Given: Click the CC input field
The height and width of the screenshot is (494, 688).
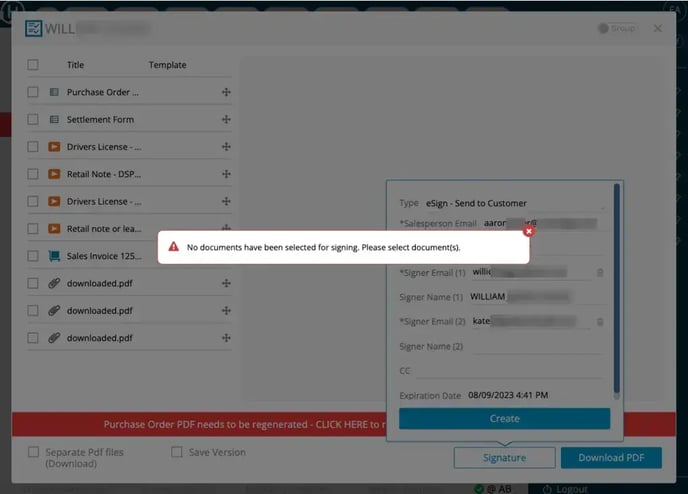Looking at the screenshot, I should pos(510,371).
